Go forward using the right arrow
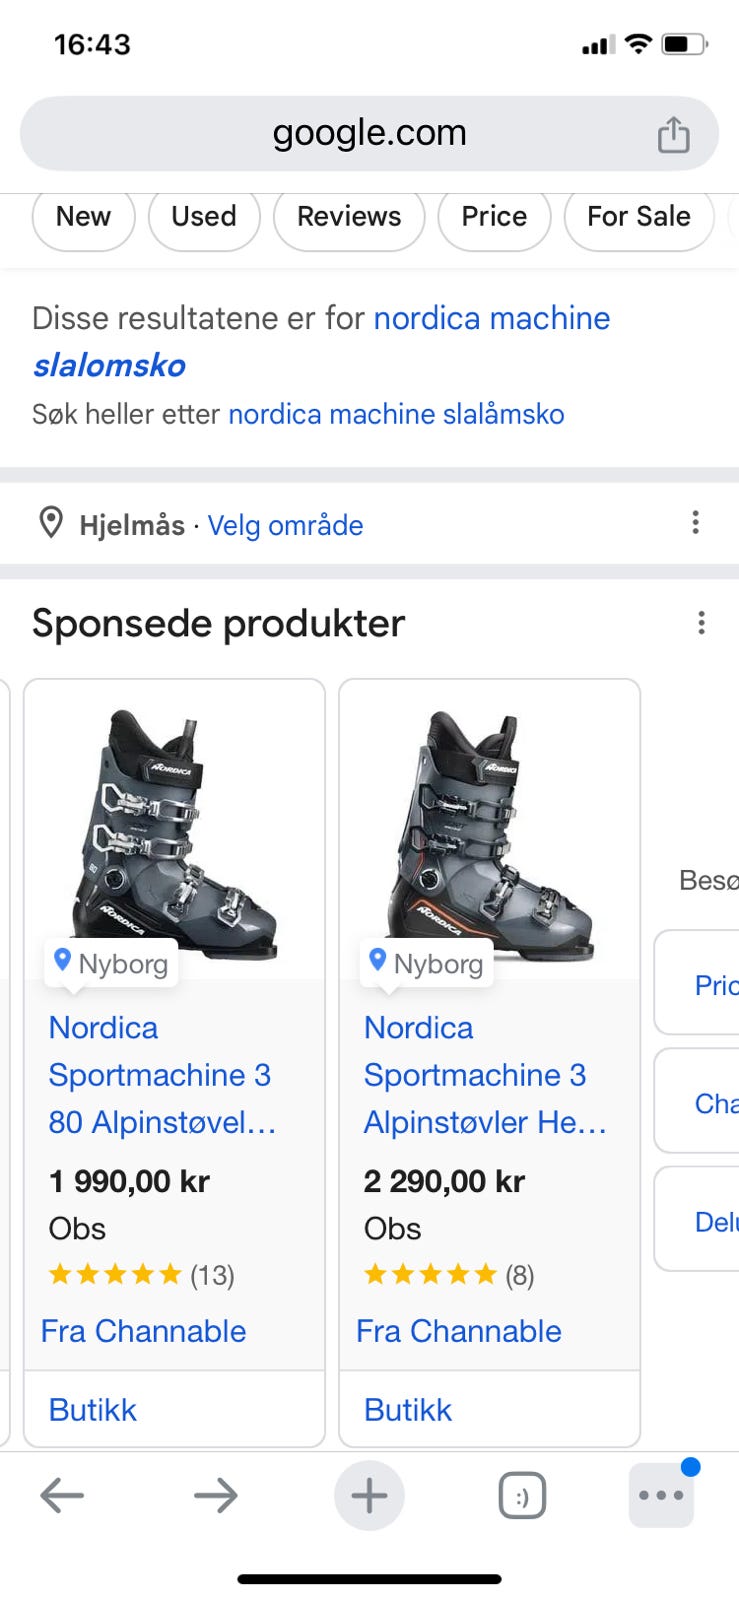The height and width of the screenshot is (1600, 739). (215, 1496)
